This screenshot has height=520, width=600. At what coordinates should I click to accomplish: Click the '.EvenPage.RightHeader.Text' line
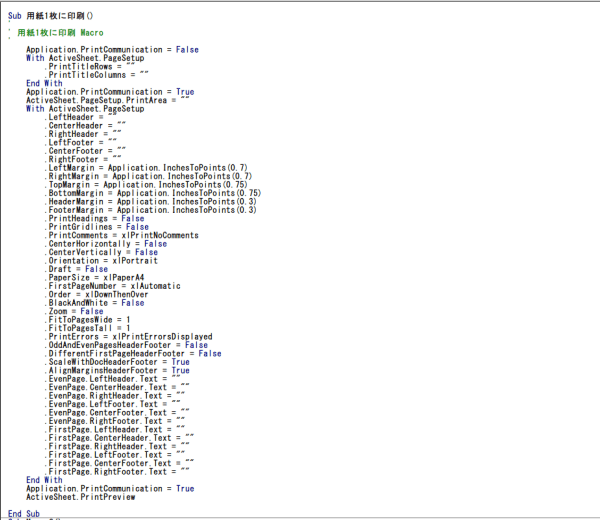[x=115, y=395]
